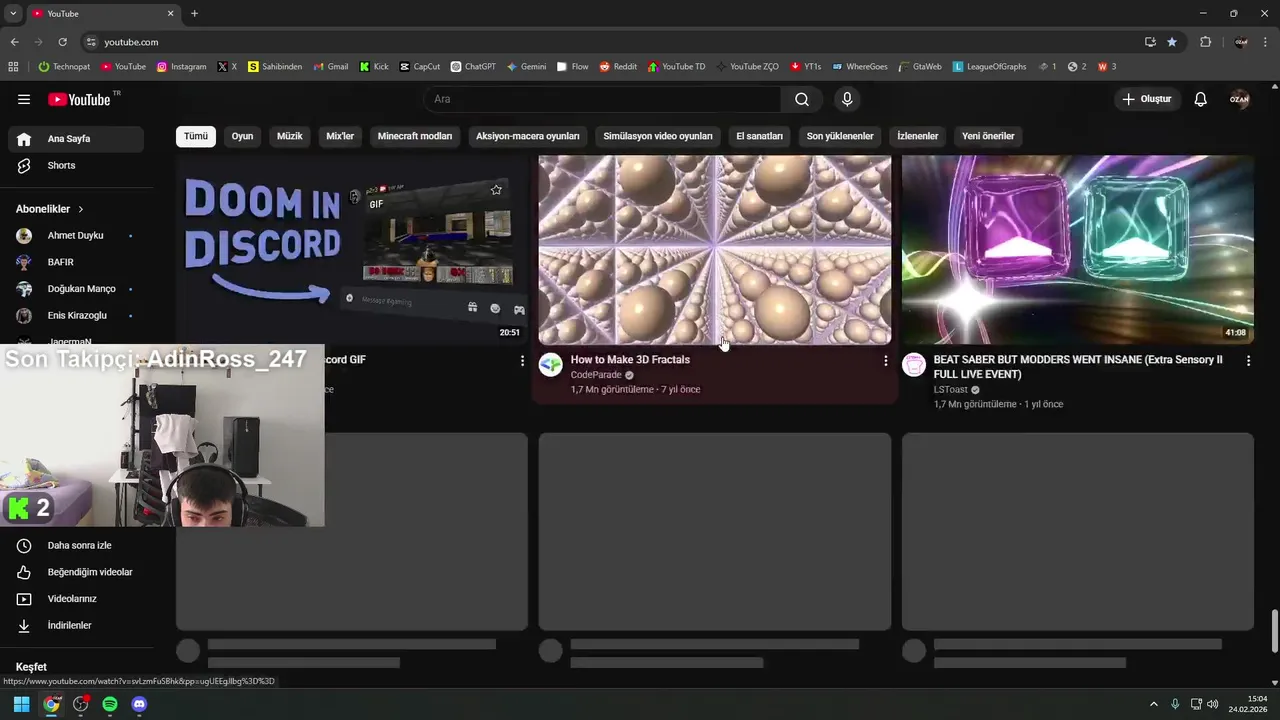This screenshot has height=720, width=1280.
Task: Open the Reddit bookmark
Action: 618,67
